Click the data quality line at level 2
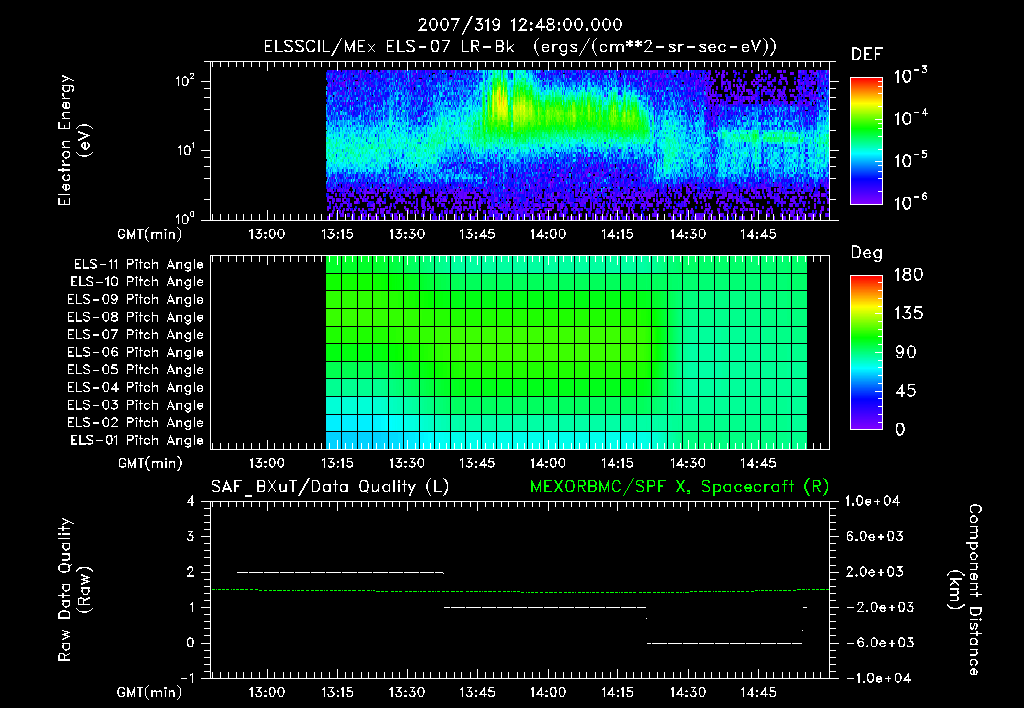 tap(340, 572)
